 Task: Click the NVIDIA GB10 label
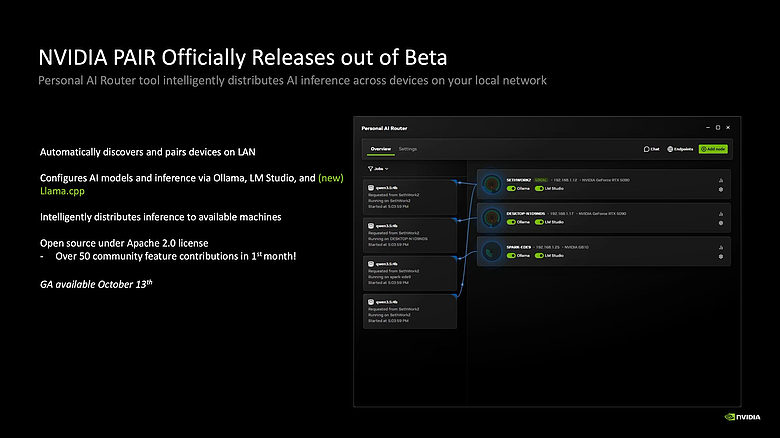pyautogui.click(x=577, y=247)
